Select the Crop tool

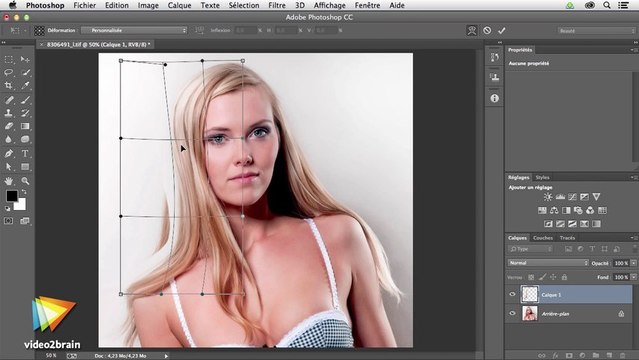pyautogui.click(x=9, y=85)
